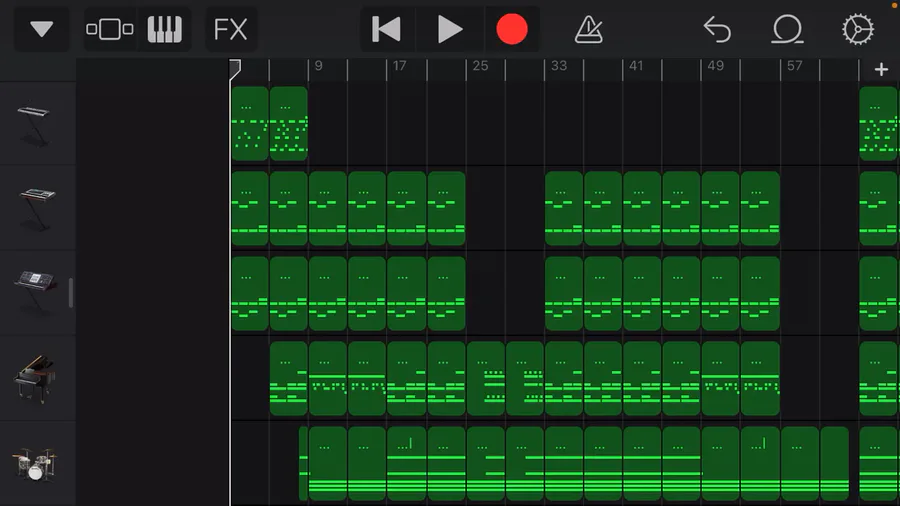Go to beginning of the song
The height and width of the screenshot is (506, 900).
[x=386, y=29]
